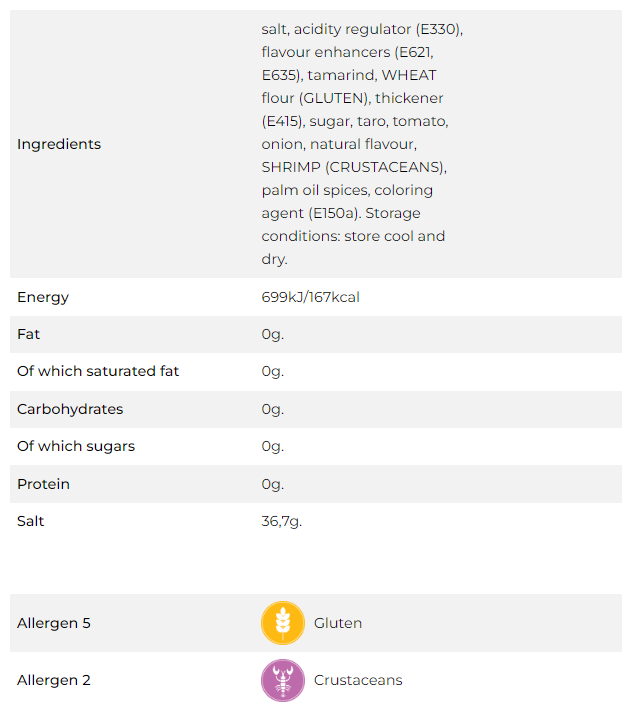Select the Allergen 2 row heading
This screenshot has height=718, width=642.
click(54, 680)
